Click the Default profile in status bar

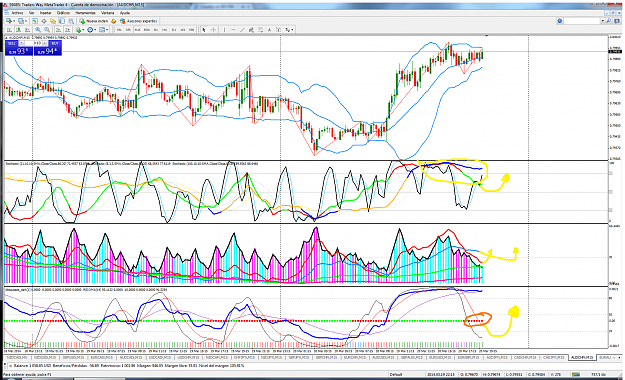click(395, 375)
